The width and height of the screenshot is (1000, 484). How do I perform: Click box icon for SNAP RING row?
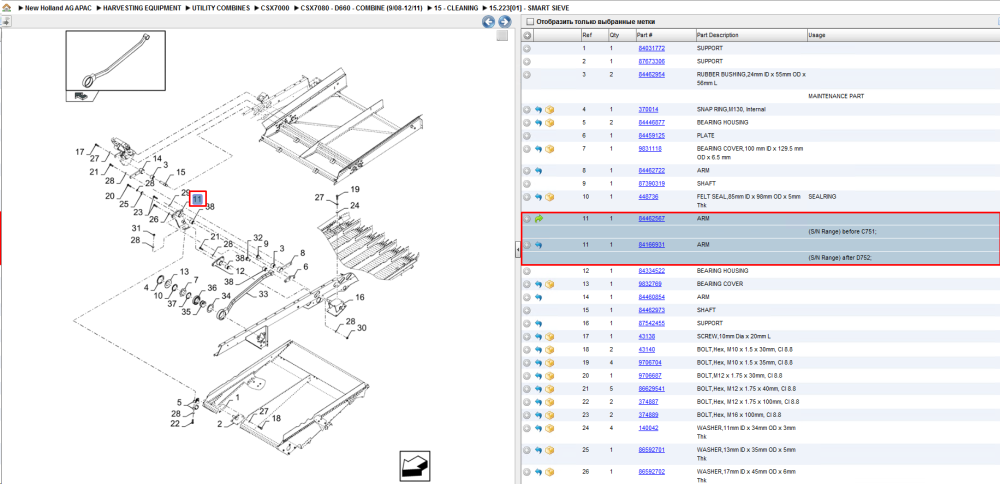coord(549,110)
